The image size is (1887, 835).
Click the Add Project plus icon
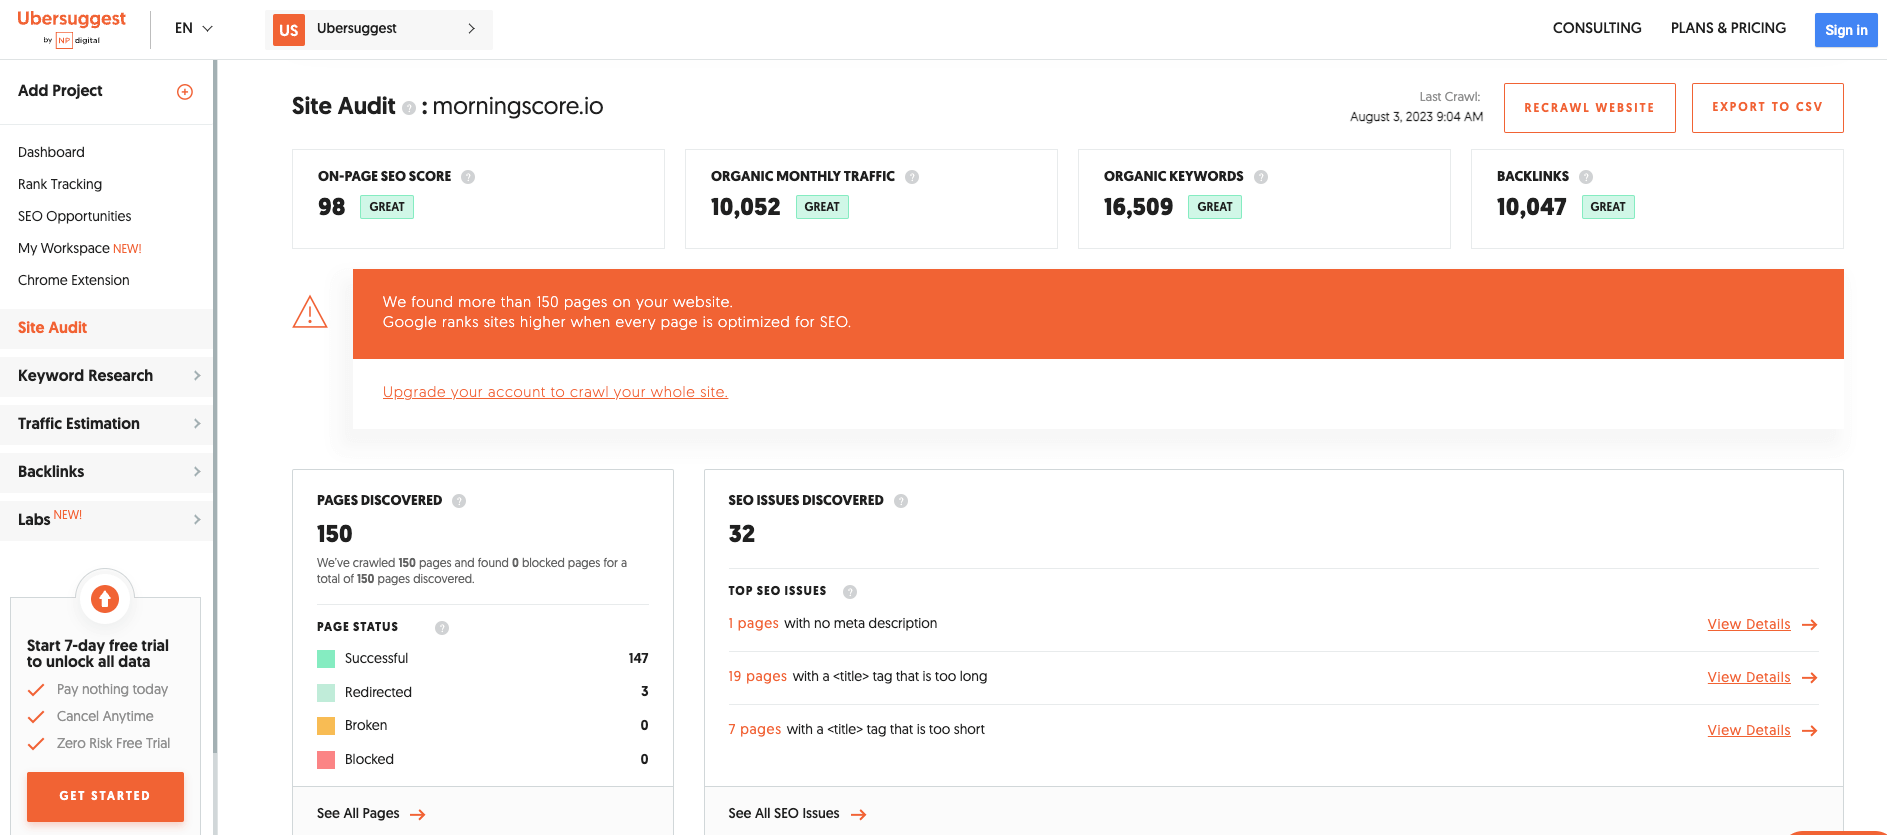tap(185, 92)
